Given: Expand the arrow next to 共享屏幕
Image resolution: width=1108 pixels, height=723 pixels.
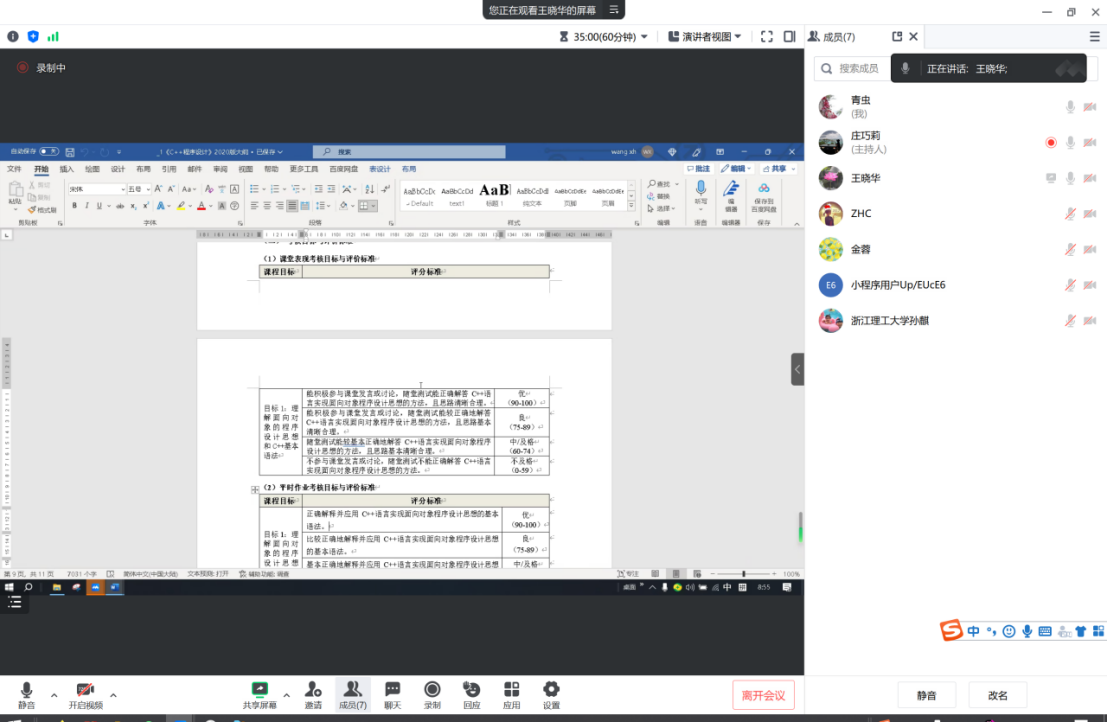Looking at the screenshot, I should coord(286,695).
